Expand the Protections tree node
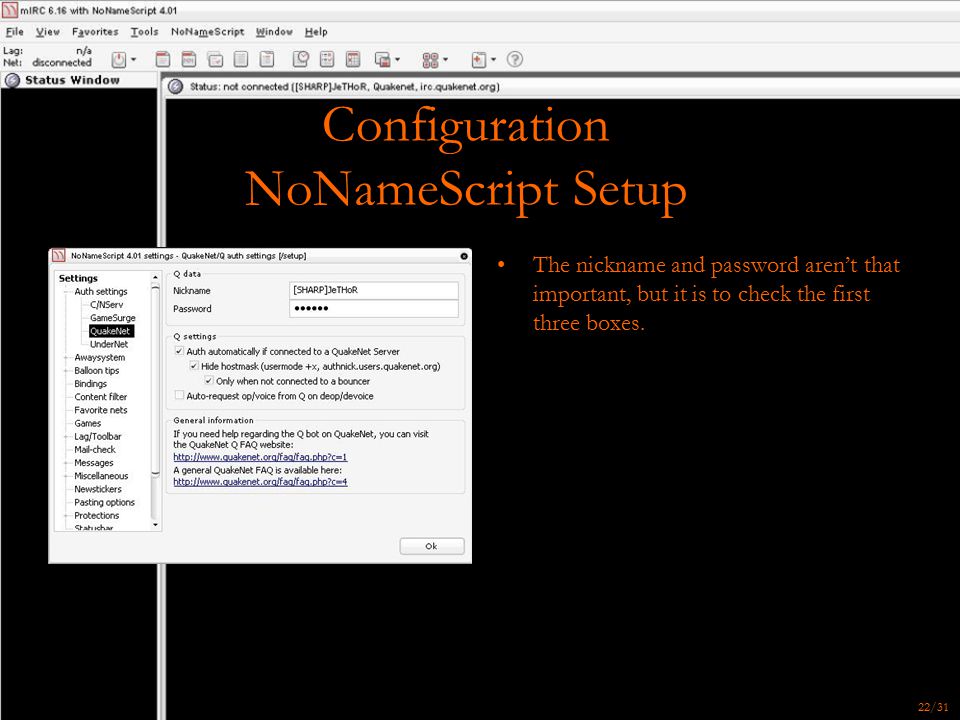 (67, 516)
